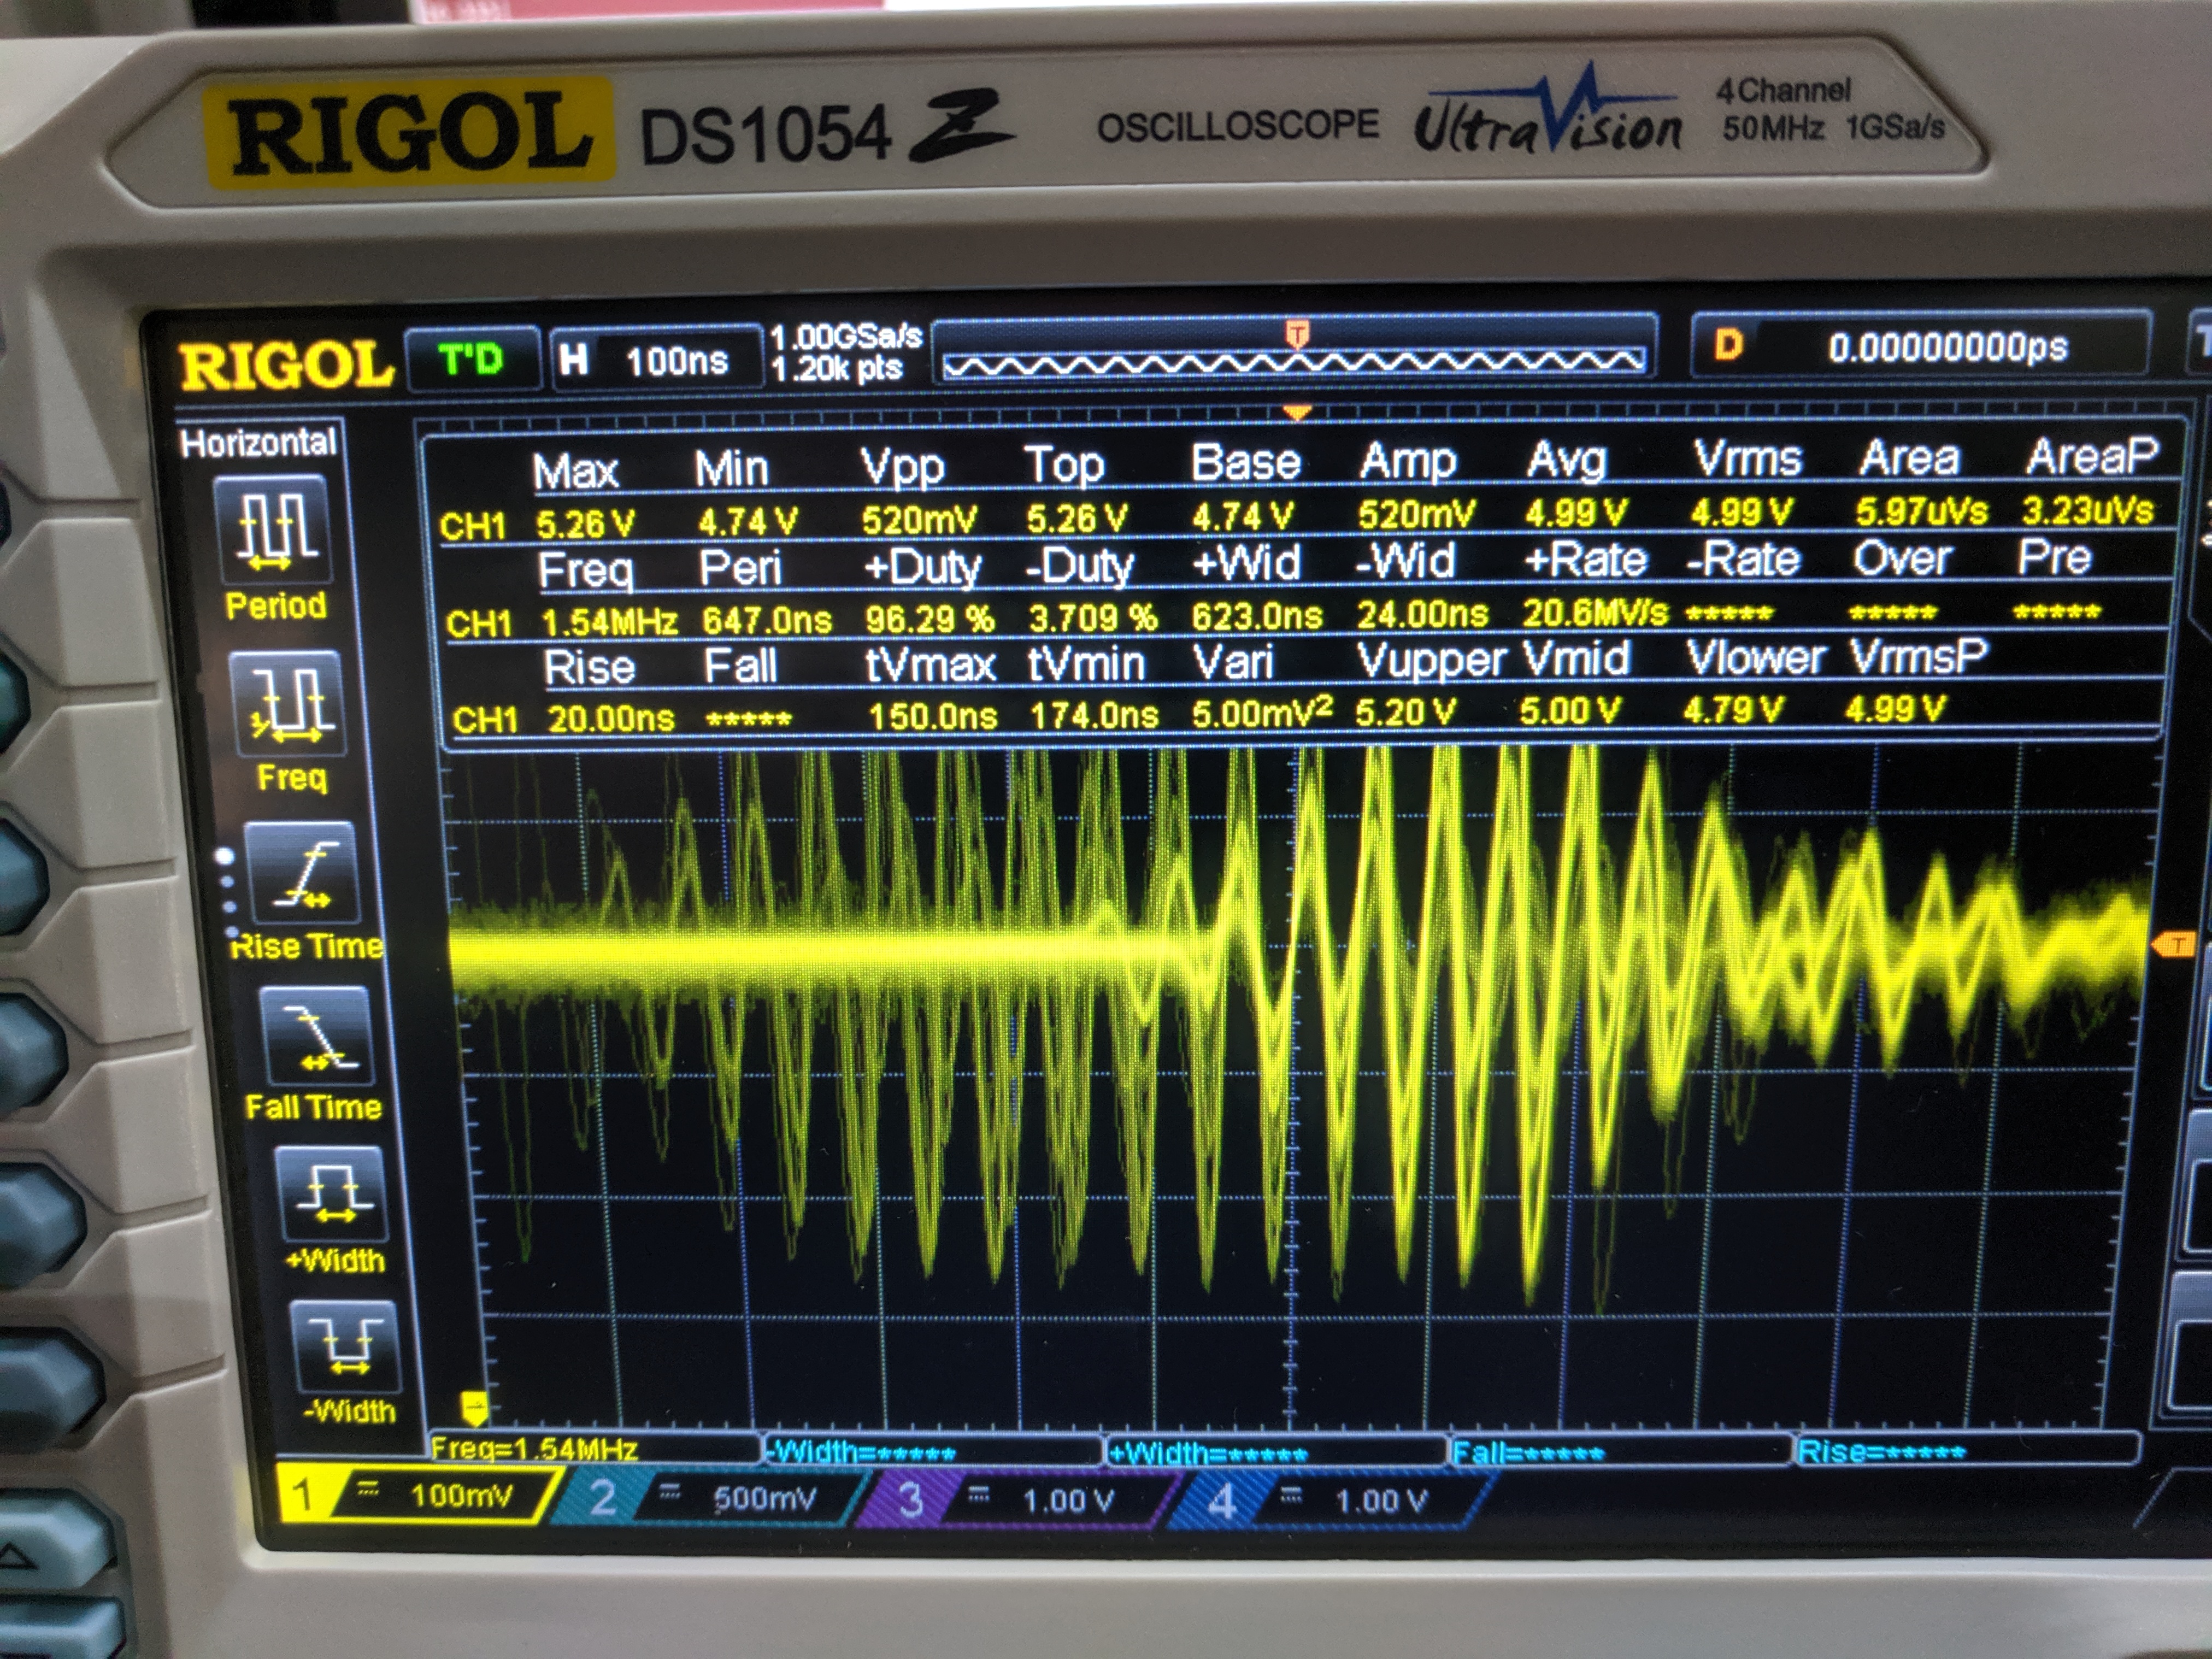Click the Vrms column header
The image size is (2212, 1659).
point(1747,459)
